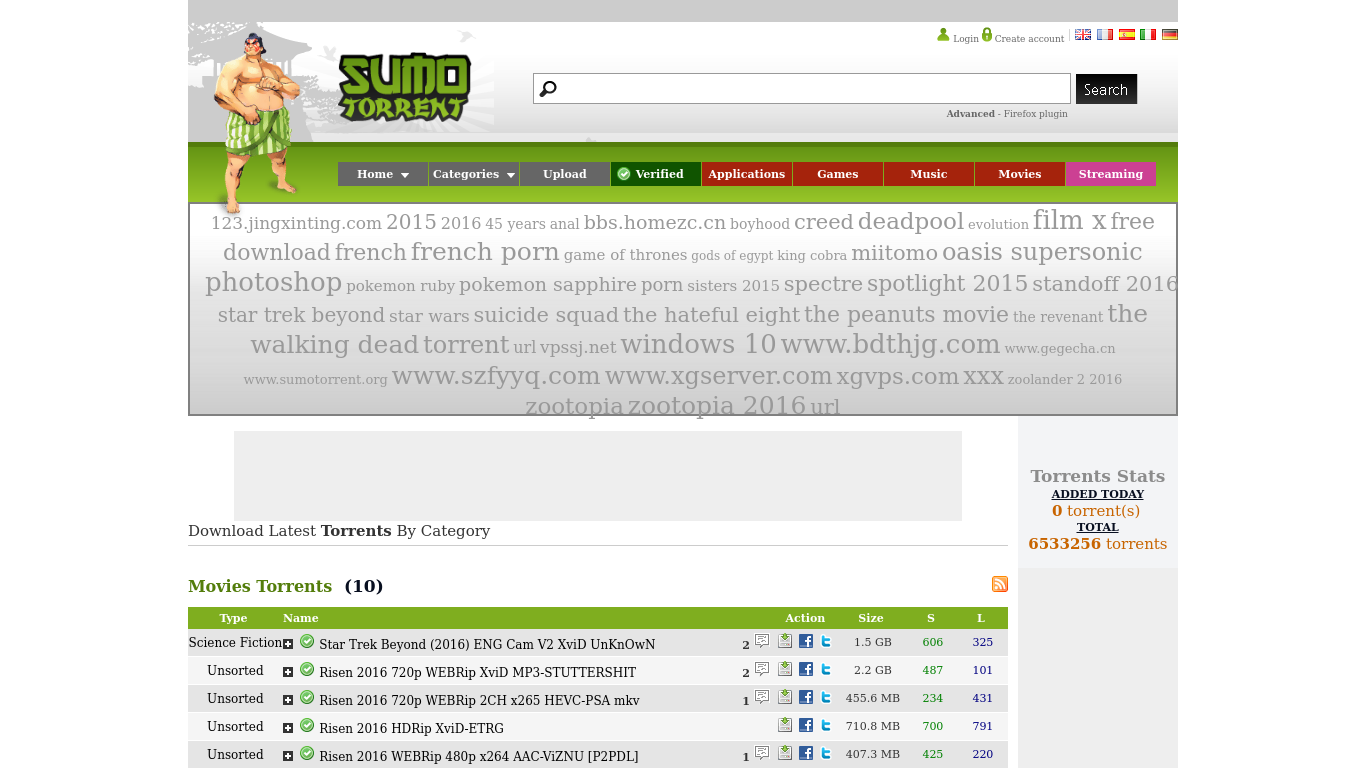Share Star Trek Beyond on Facebook

806,641
